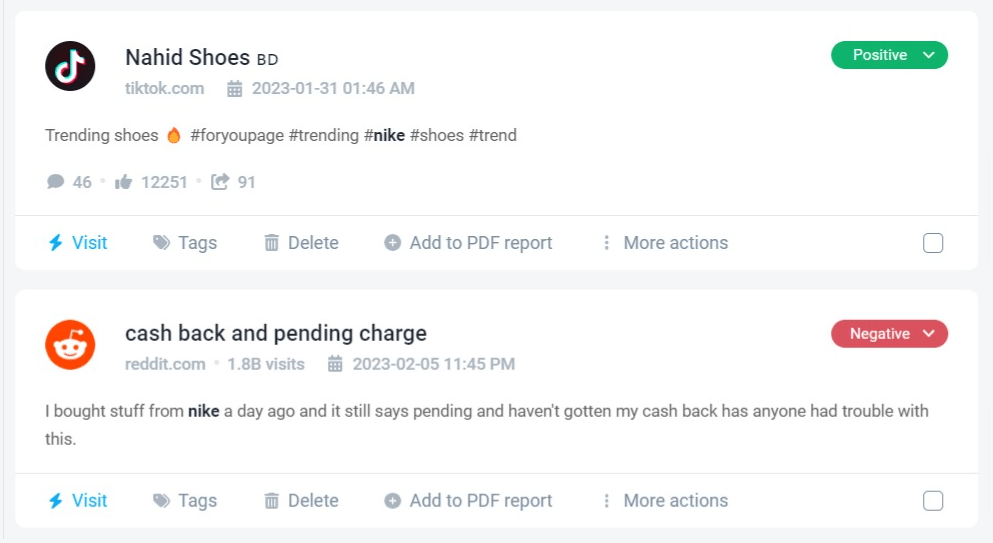Click the trash Delete icon on Nahid Shoes post
Image resolution: width=993 pixels, height=543 pixels.
pyautogui.click(x=271, y=243)
